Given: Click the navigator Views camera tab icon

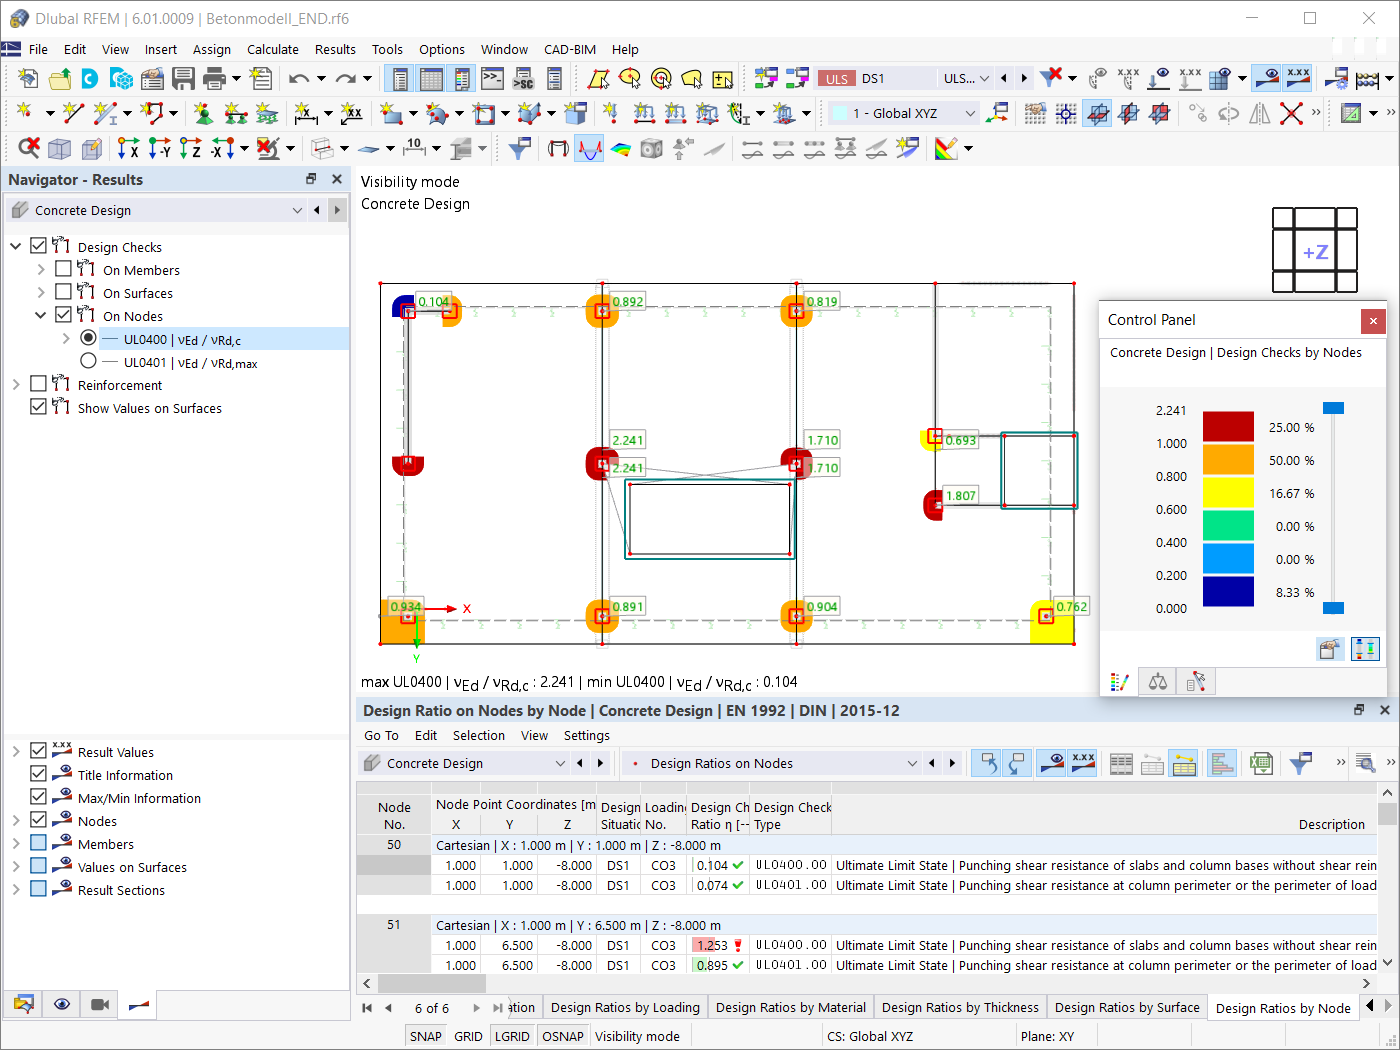Looking at the screenshot, I should (x=100, y=1004).
